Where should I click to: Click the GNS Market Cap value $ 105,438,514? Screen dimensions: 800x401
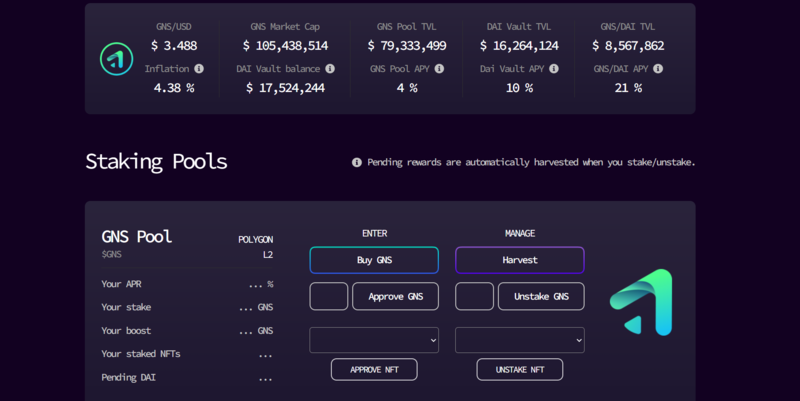click(285, 46)
